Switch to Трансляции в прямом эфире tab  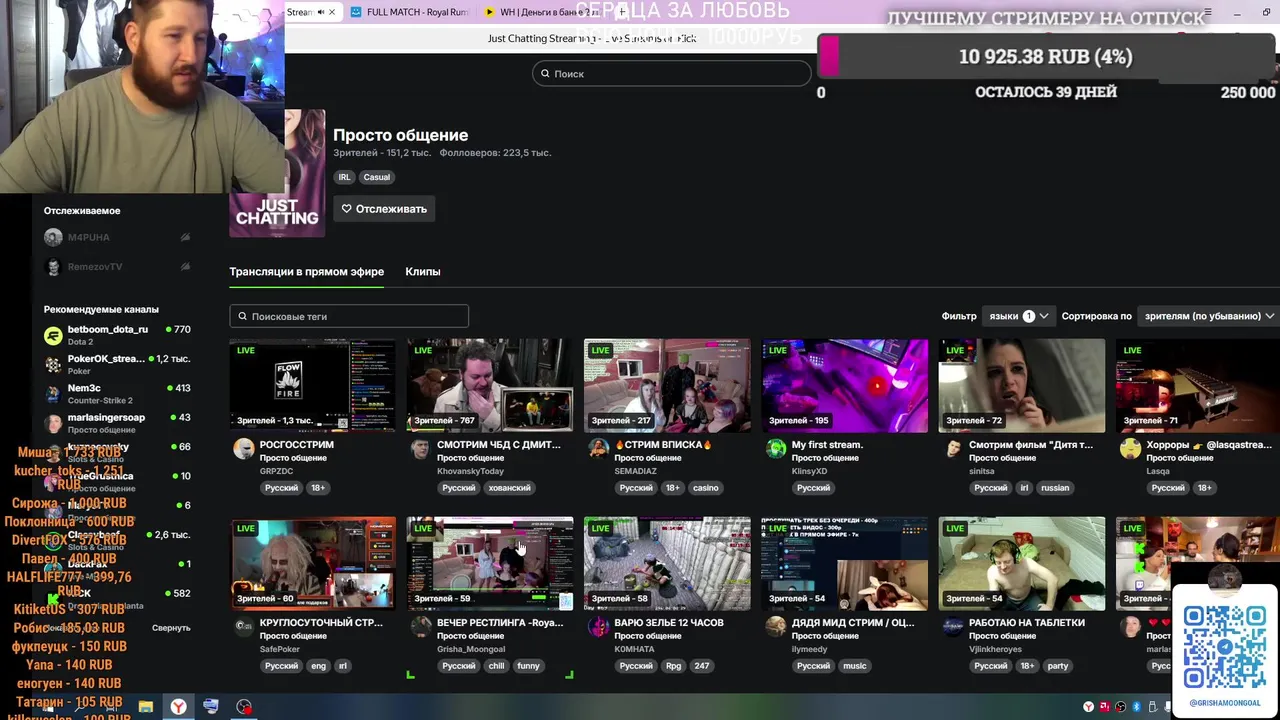(x=307, y=272)
